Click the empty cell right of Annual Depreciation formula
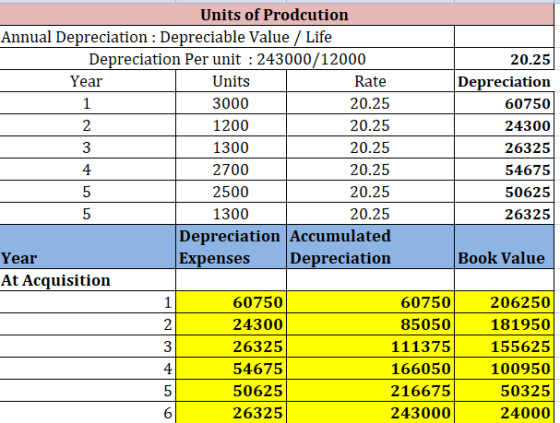 point(504,37)
